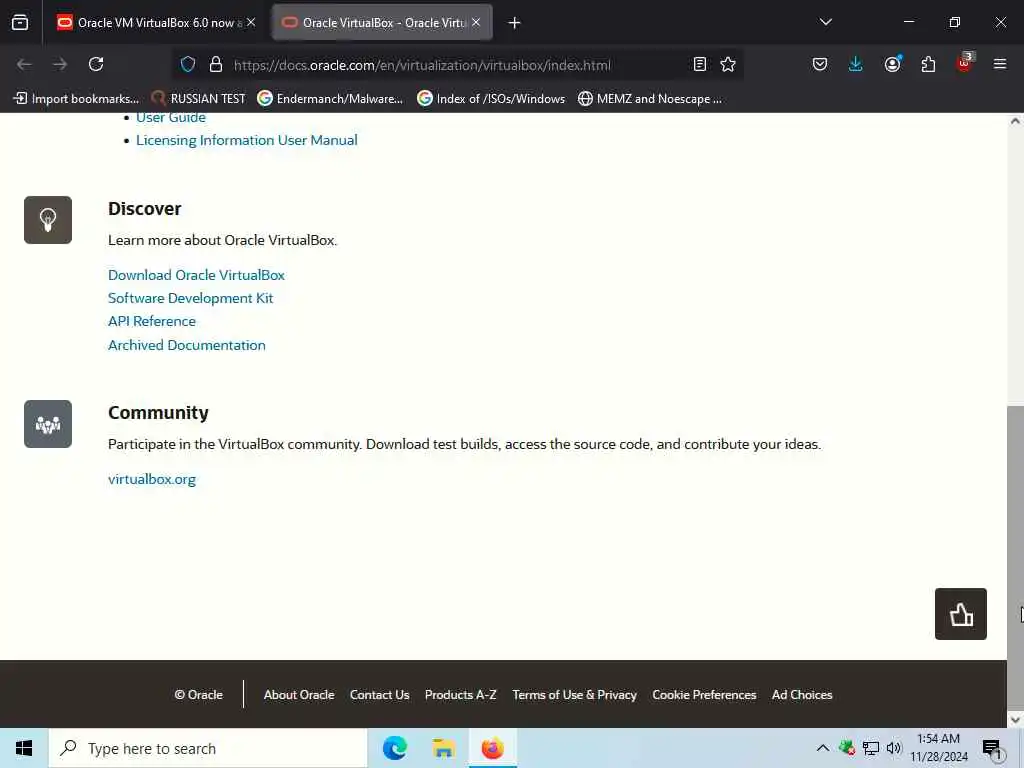This screenshot has width=1024, height=768.
Task: Open the taskbar clock and date
Action: [938, 748]
